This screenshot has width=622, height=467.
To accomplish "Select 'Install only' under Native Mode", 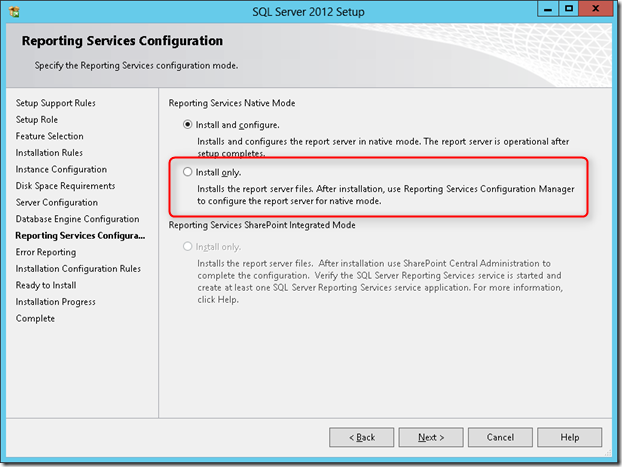I will [187, 172].
